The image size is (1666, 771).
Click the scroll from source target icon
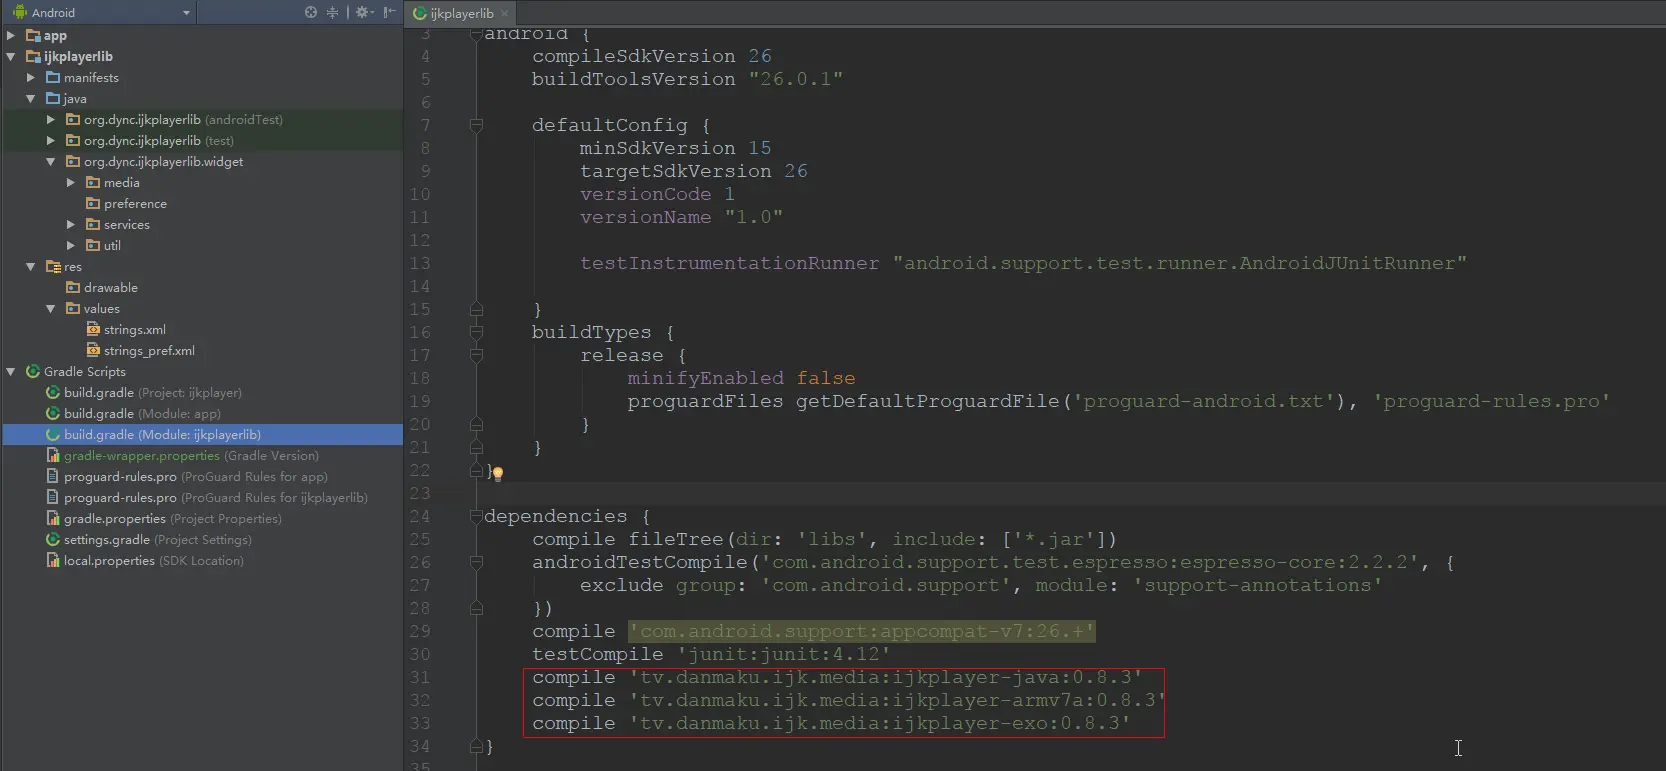311,12
